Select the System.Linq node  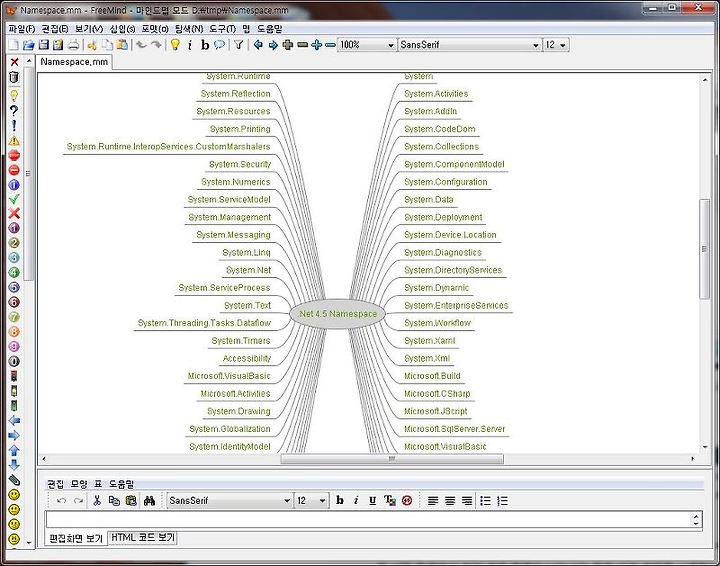tap(247, 252)
